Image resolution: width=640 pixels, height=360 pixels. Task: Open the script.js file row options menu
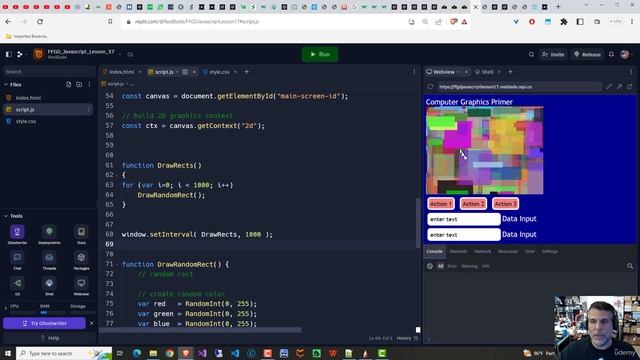click(x=89, y=109)
